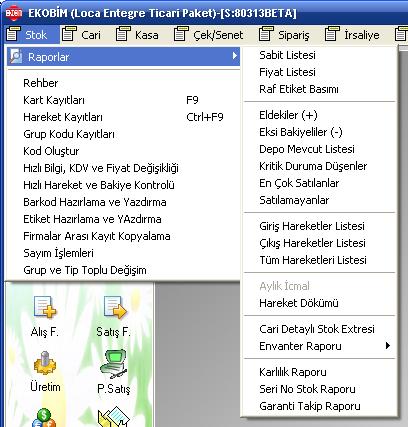Image resolution: width=408 pixels, height=427 pixels.
Task: Click the EKOBİM logo in the title bar
Action: point(14,13)
